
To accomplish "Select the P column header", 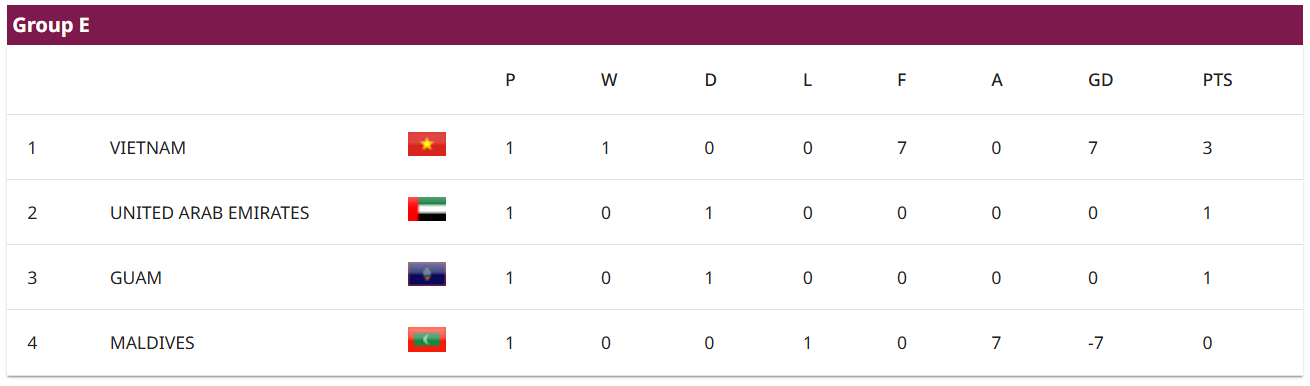I will point(510,81).
